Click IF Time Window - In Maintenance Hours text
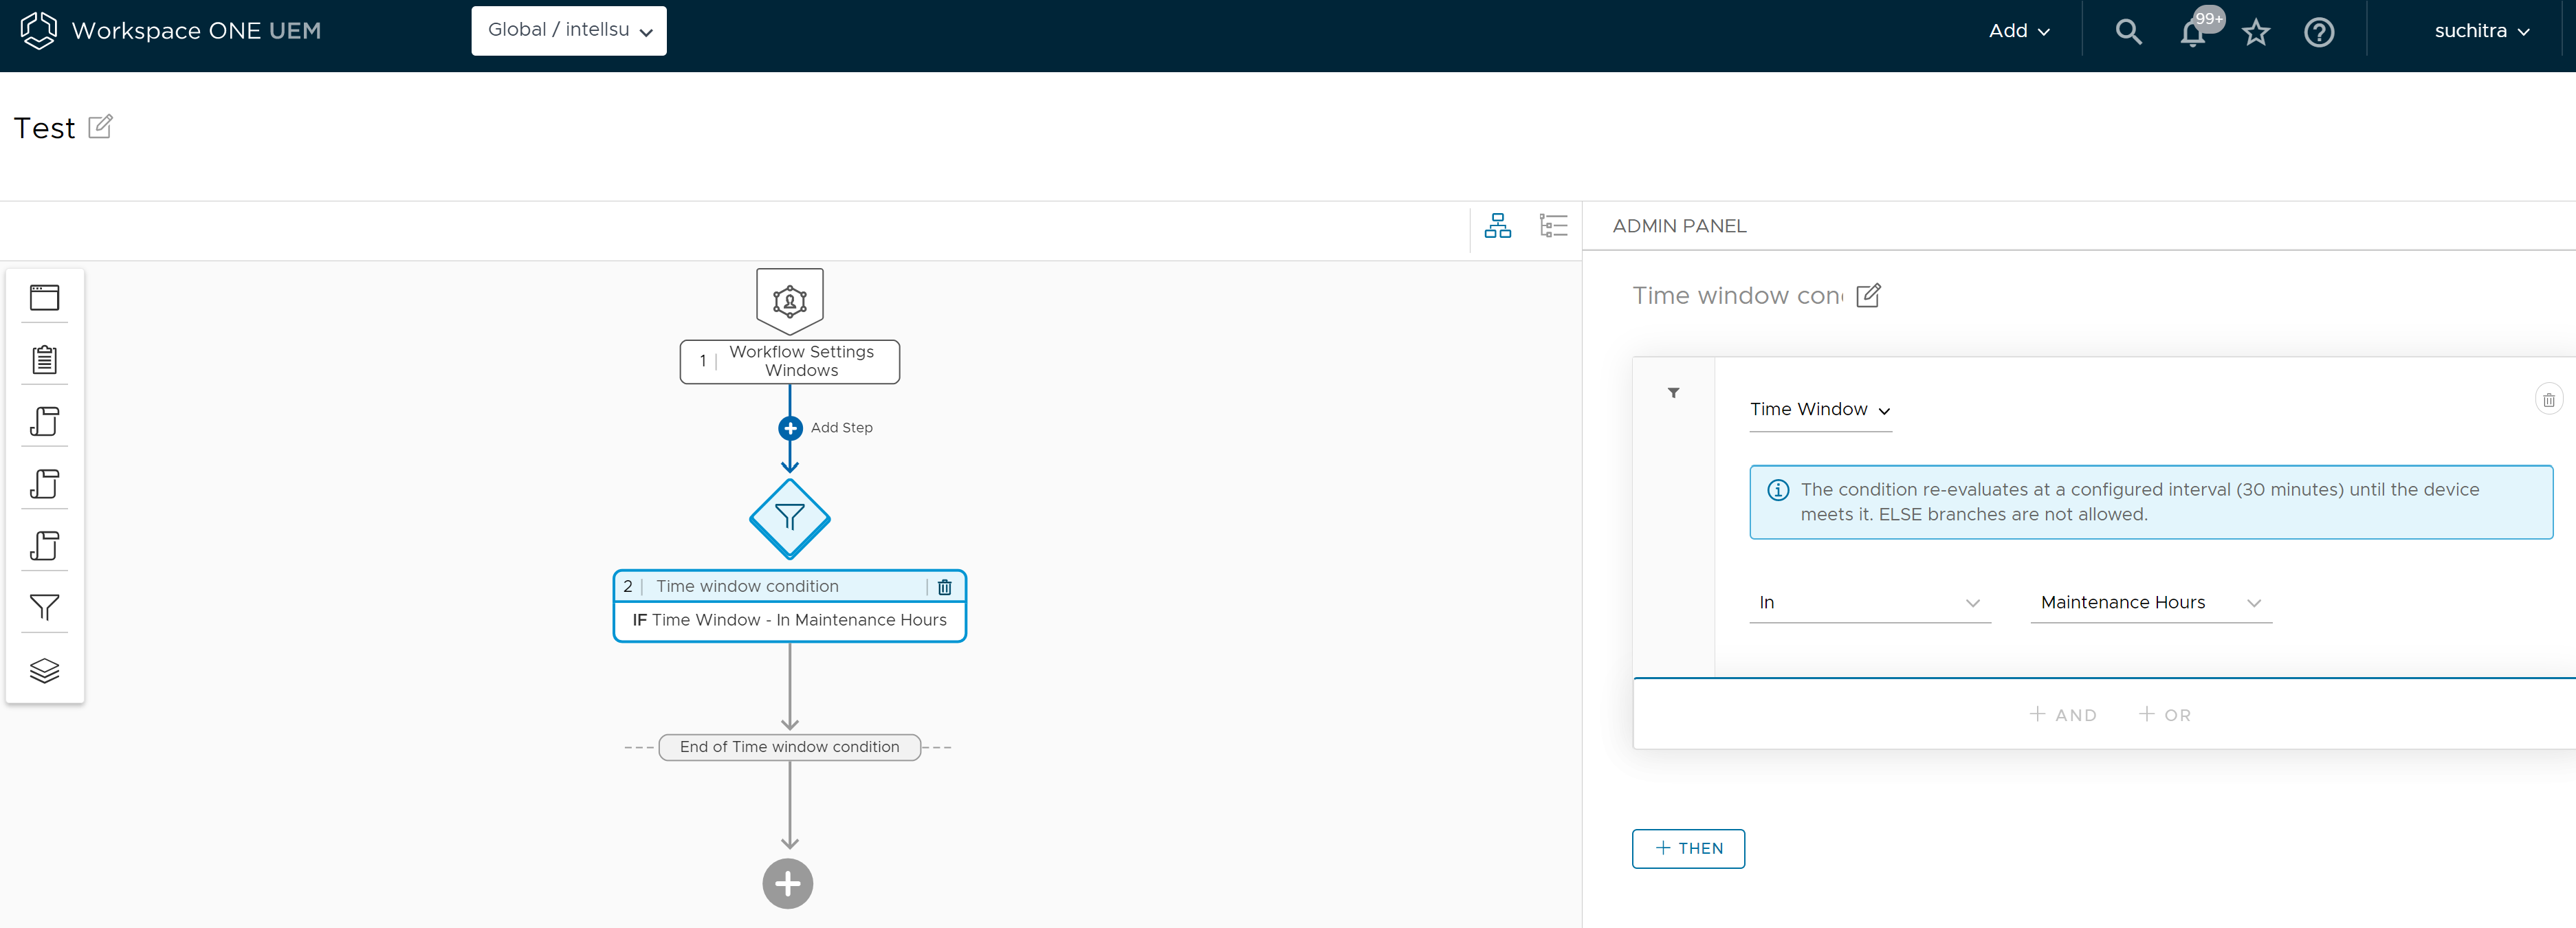The image size is (2576, 928). [x=789, y=620]
